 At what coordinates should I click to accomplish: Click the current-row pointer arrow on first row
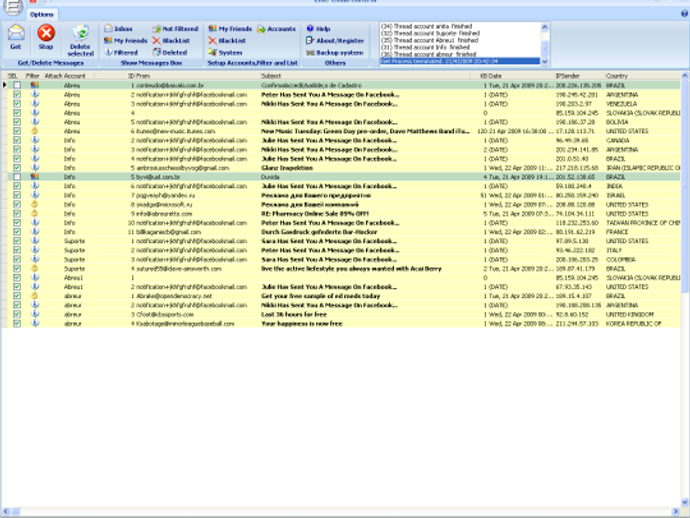pos(5,85)
